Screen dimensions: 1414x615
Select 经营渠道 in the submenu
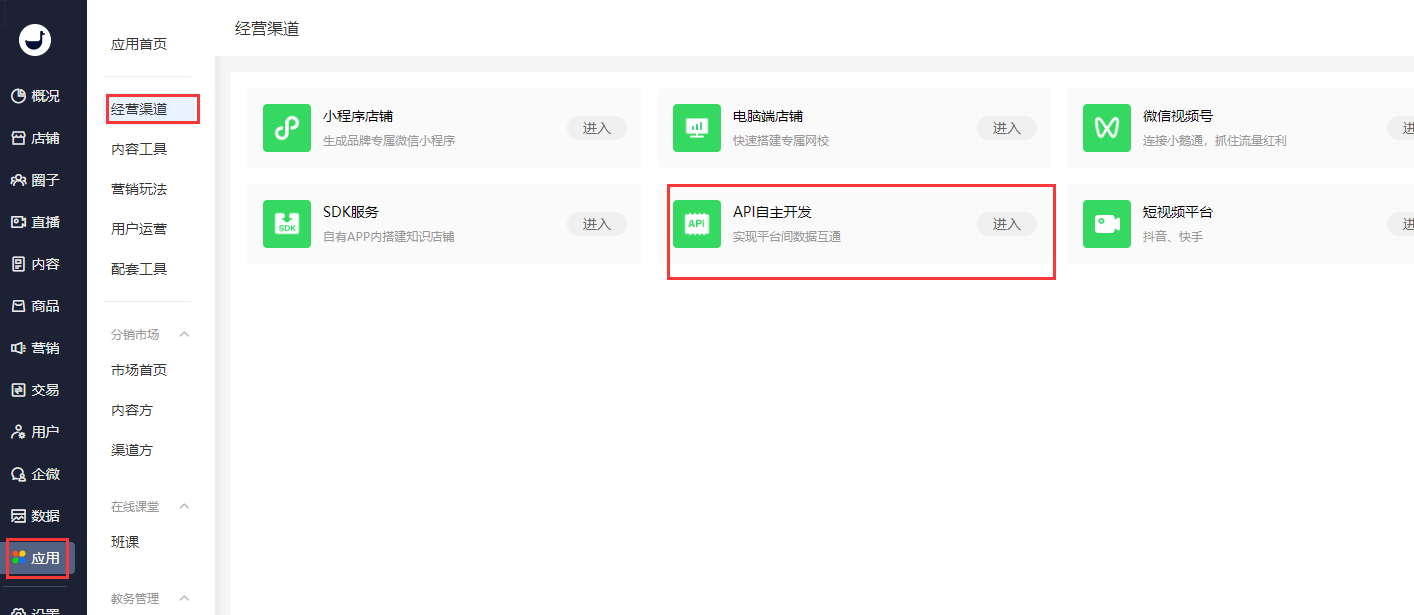(139, 109)
